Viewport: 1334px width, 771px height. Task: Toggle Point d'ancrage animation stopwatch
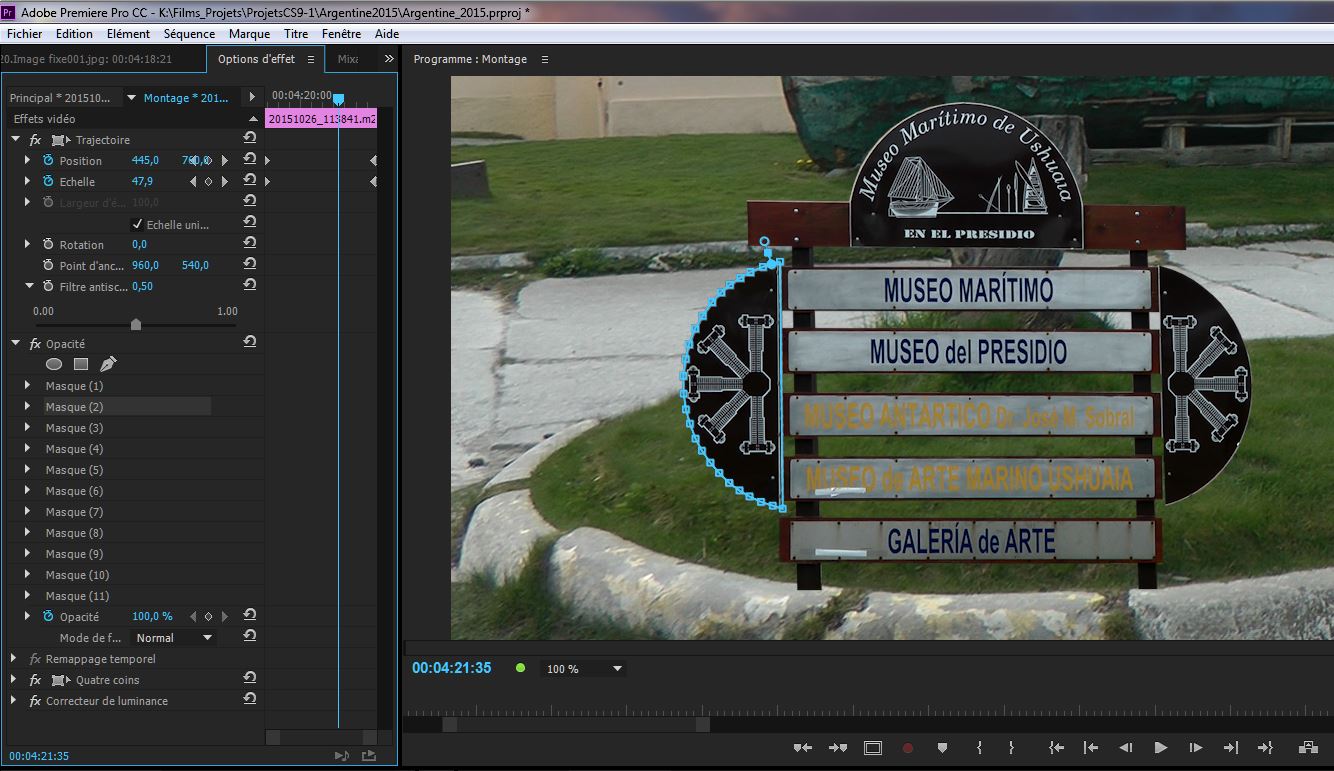tap(48, 265)
